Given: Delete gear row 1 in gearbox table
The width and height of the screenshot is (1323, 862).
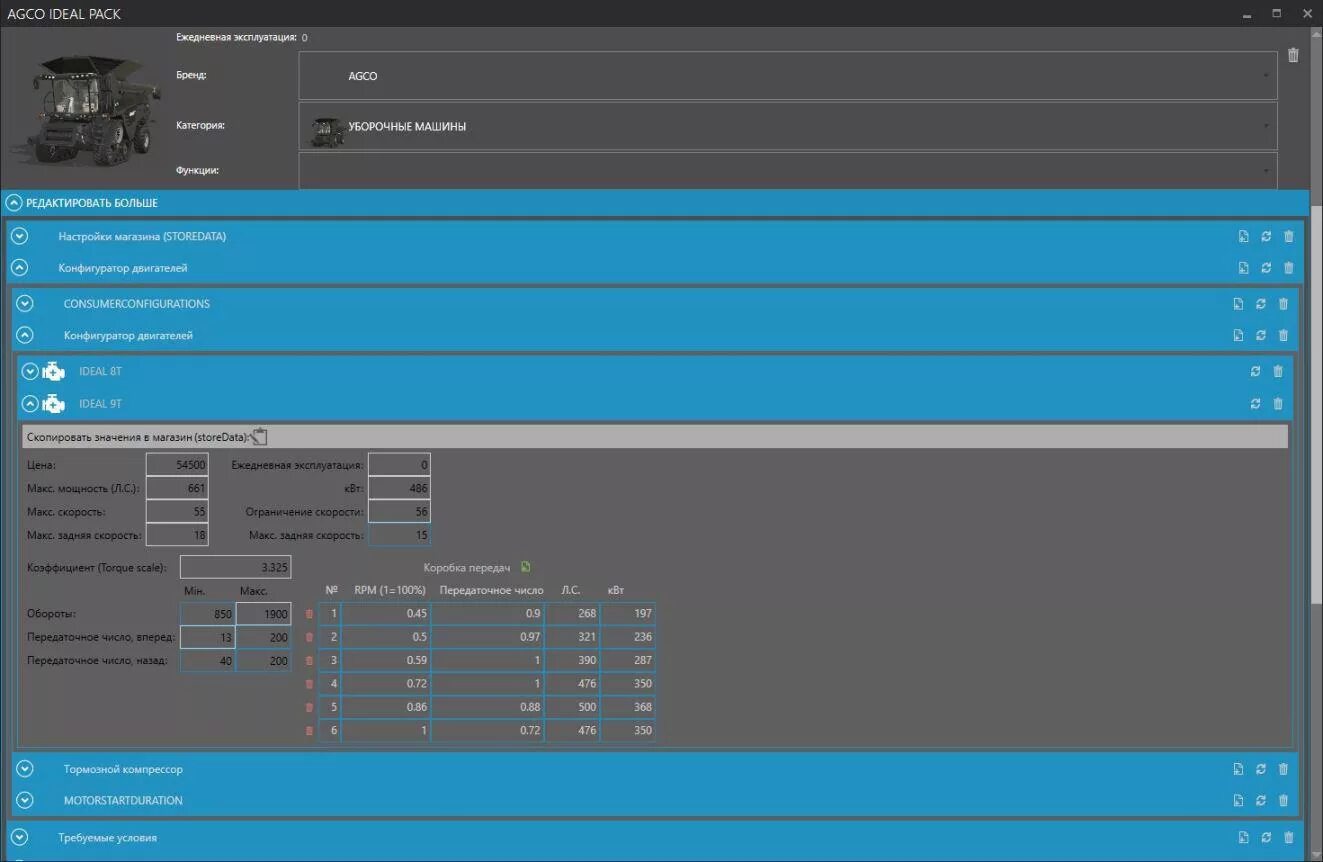Looking at the screenshot, I should 309,614.
